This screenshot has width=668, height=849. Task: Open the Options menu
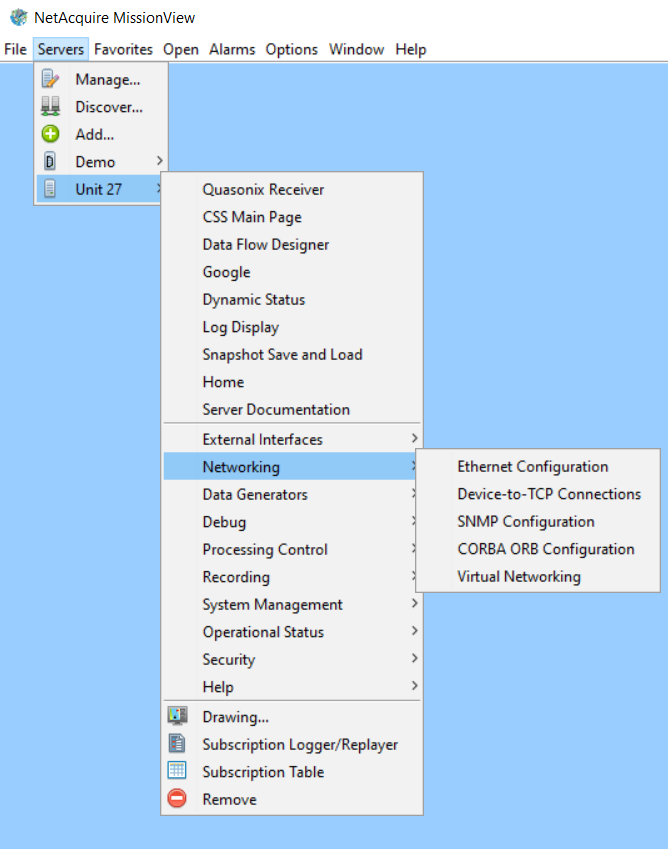(x=291, y=49)
